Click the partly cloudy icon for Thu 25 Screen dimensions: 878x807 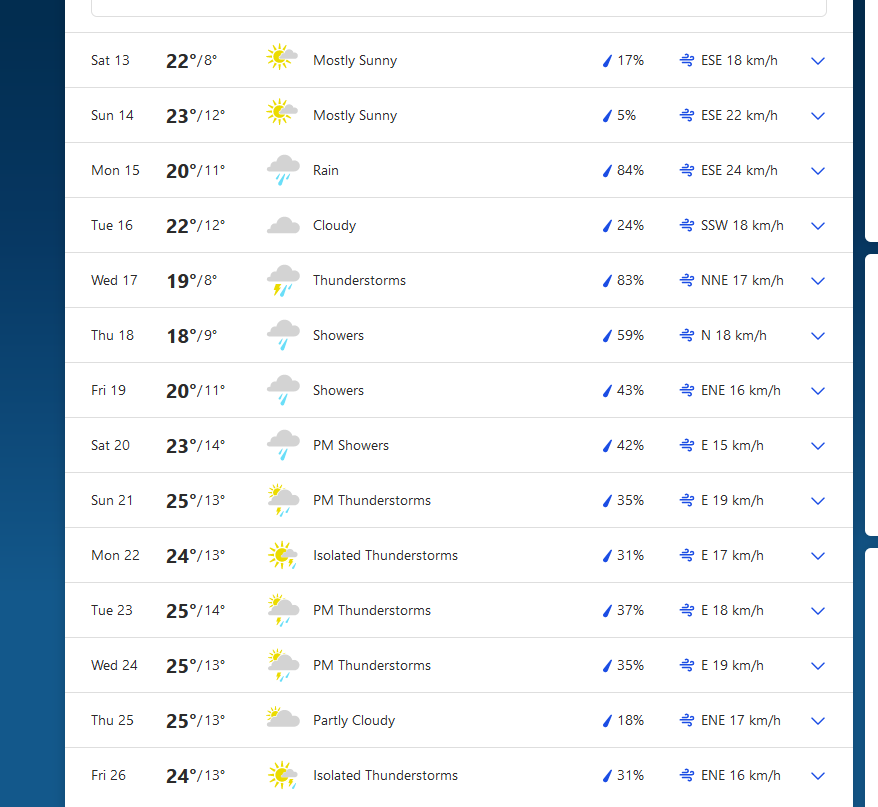283,718
